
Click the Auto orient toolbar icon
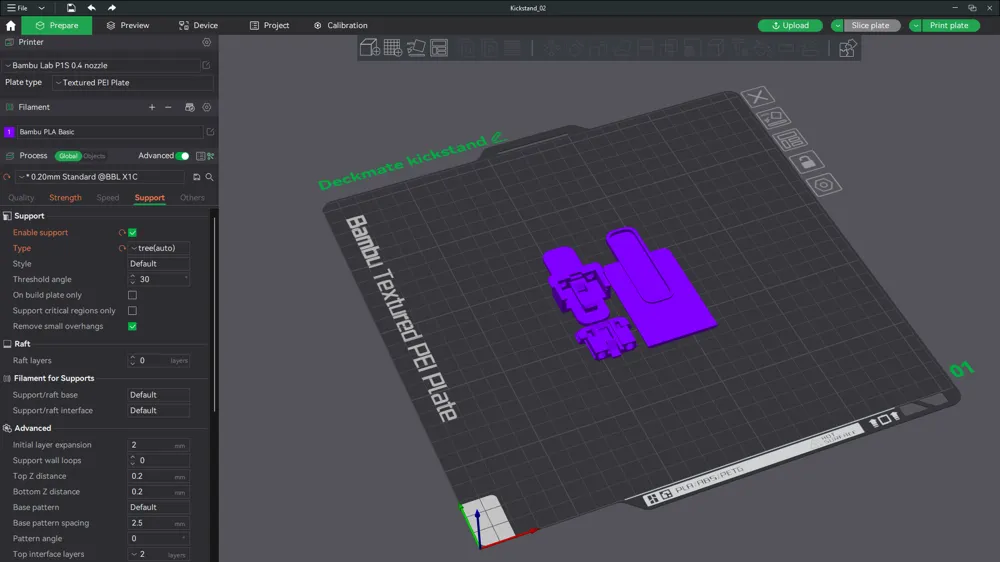point(416,48)
